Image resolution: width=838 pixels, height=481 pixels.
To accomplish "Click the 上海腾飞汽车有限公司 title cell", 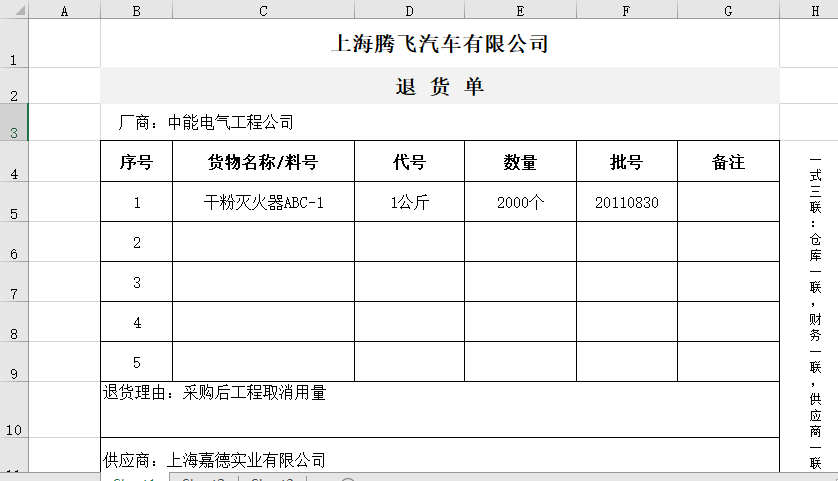I will point(439,44).
